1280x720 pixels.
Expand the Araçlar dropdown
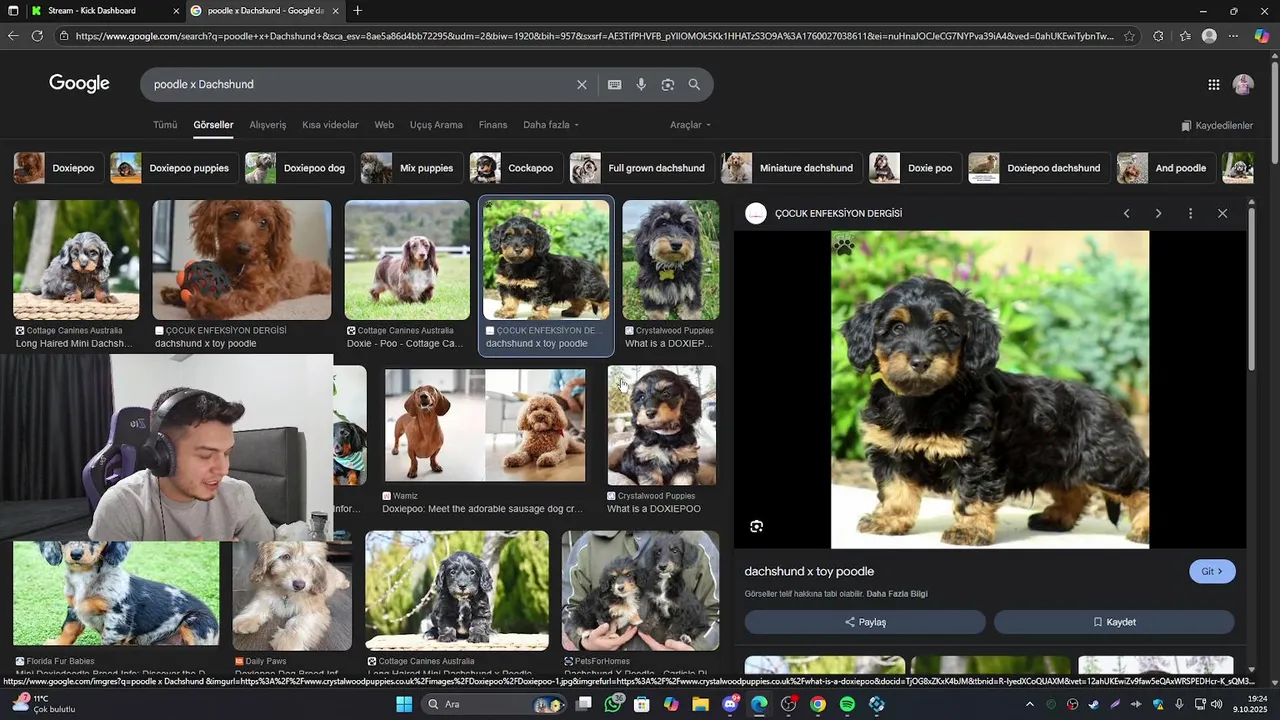690,125
